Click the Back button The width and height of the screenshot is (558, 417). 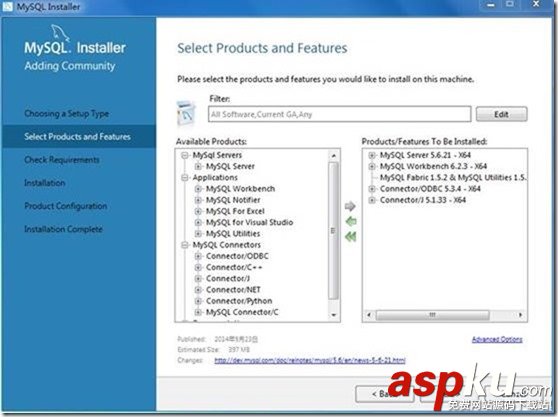[x=384, y=394]
